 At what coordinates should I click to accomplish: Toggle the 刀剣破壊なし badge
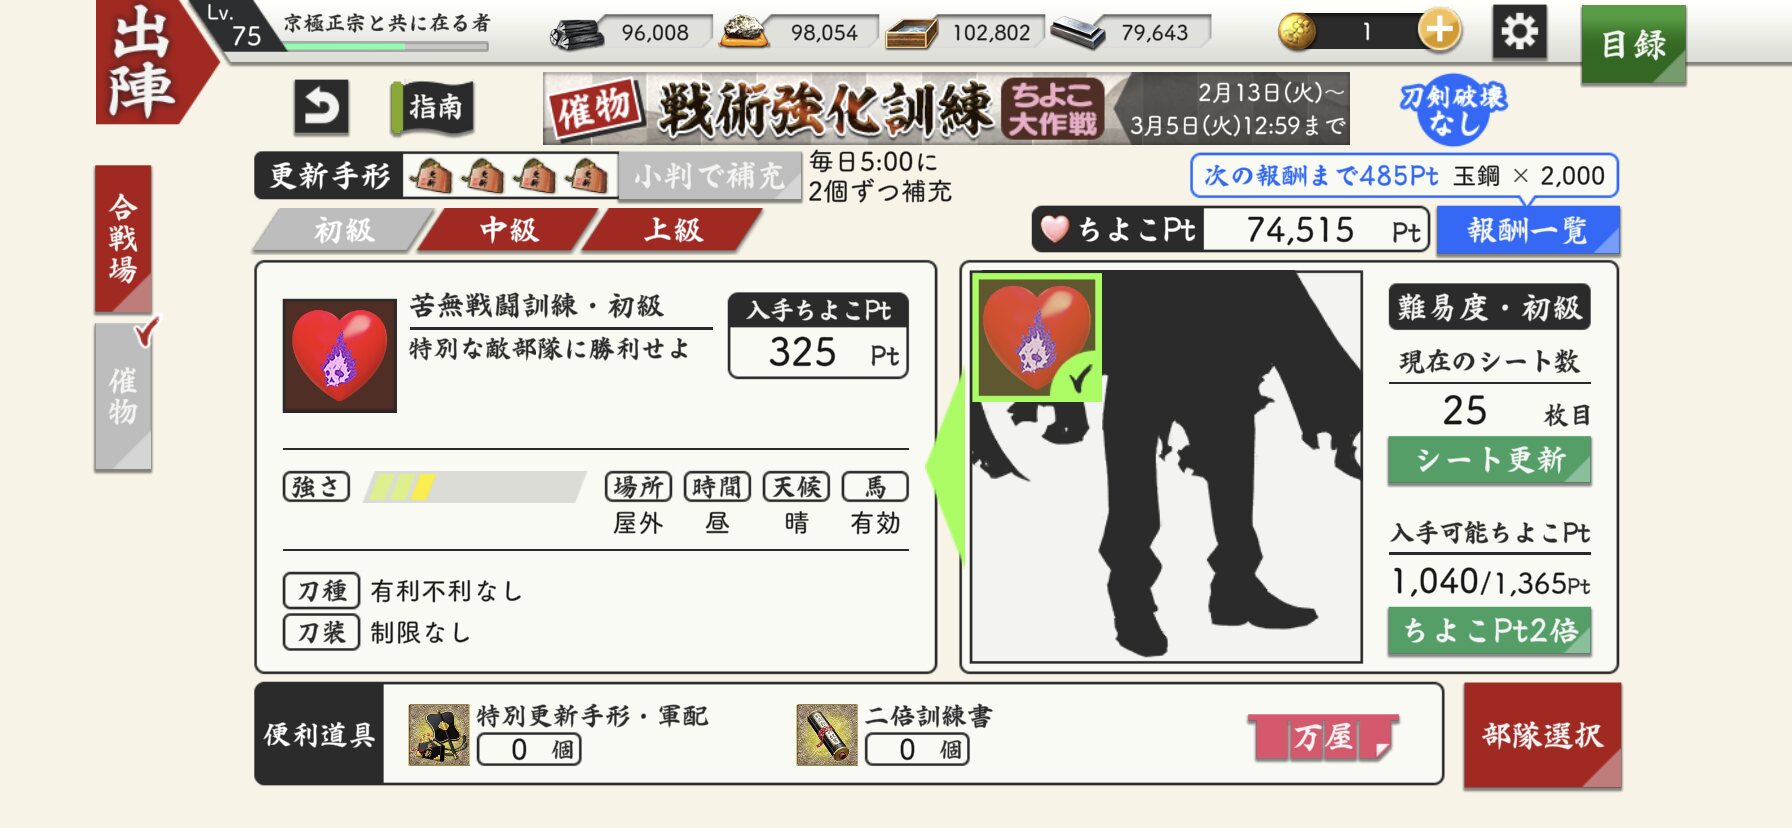coord(1453,109)
